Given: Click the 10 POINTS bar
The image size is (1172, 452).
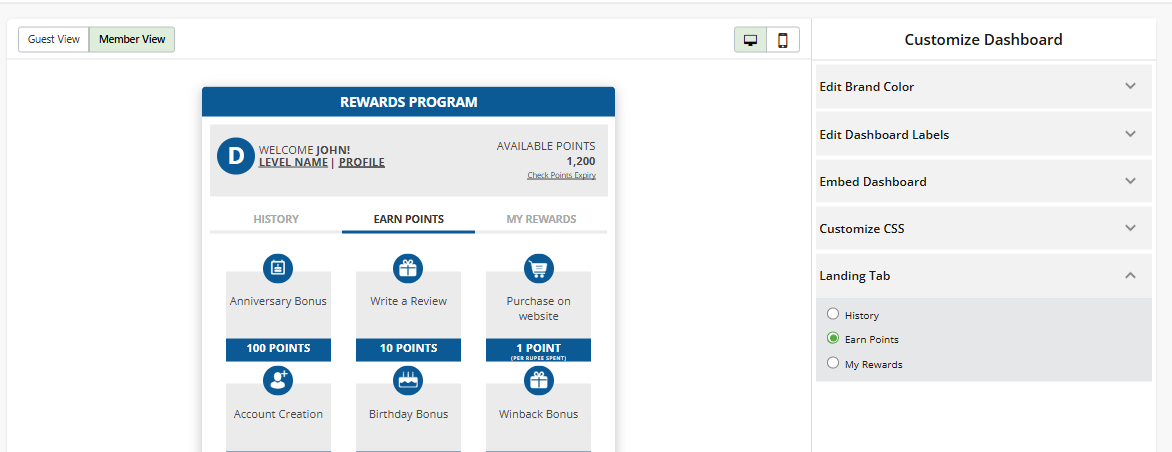Looking at the screenshot, I should (408, 349).
